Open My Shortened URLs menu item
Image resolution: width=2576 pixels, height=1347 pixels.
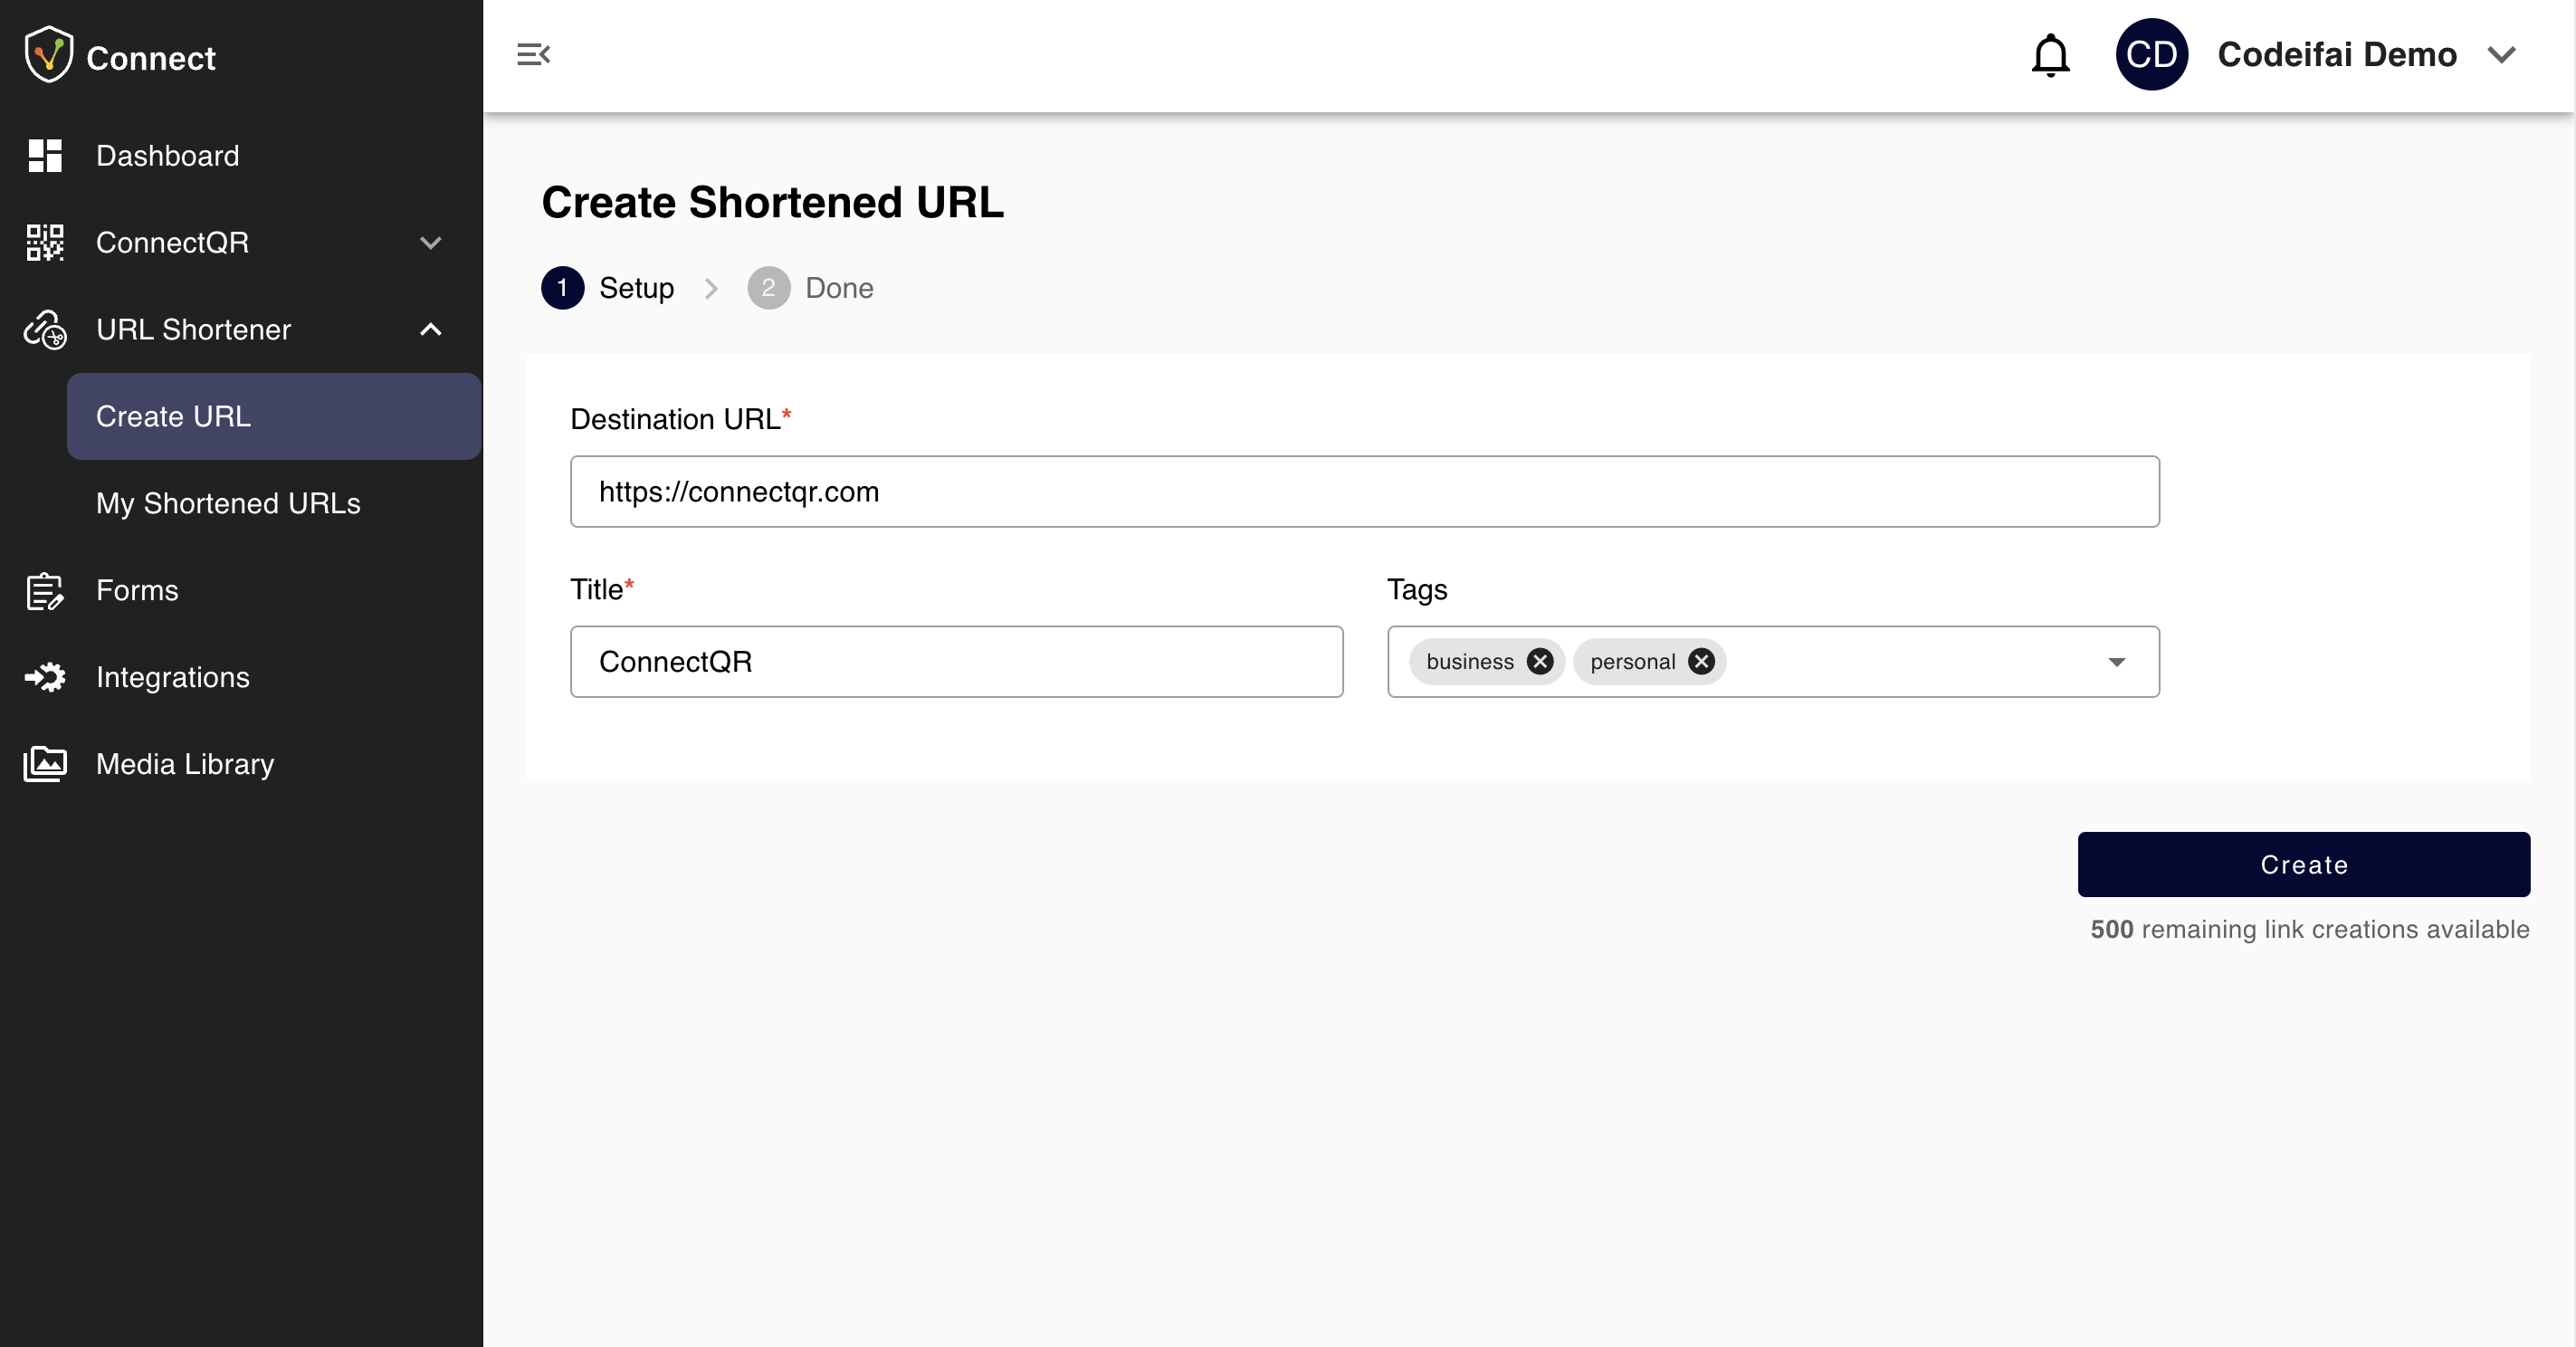228,504
